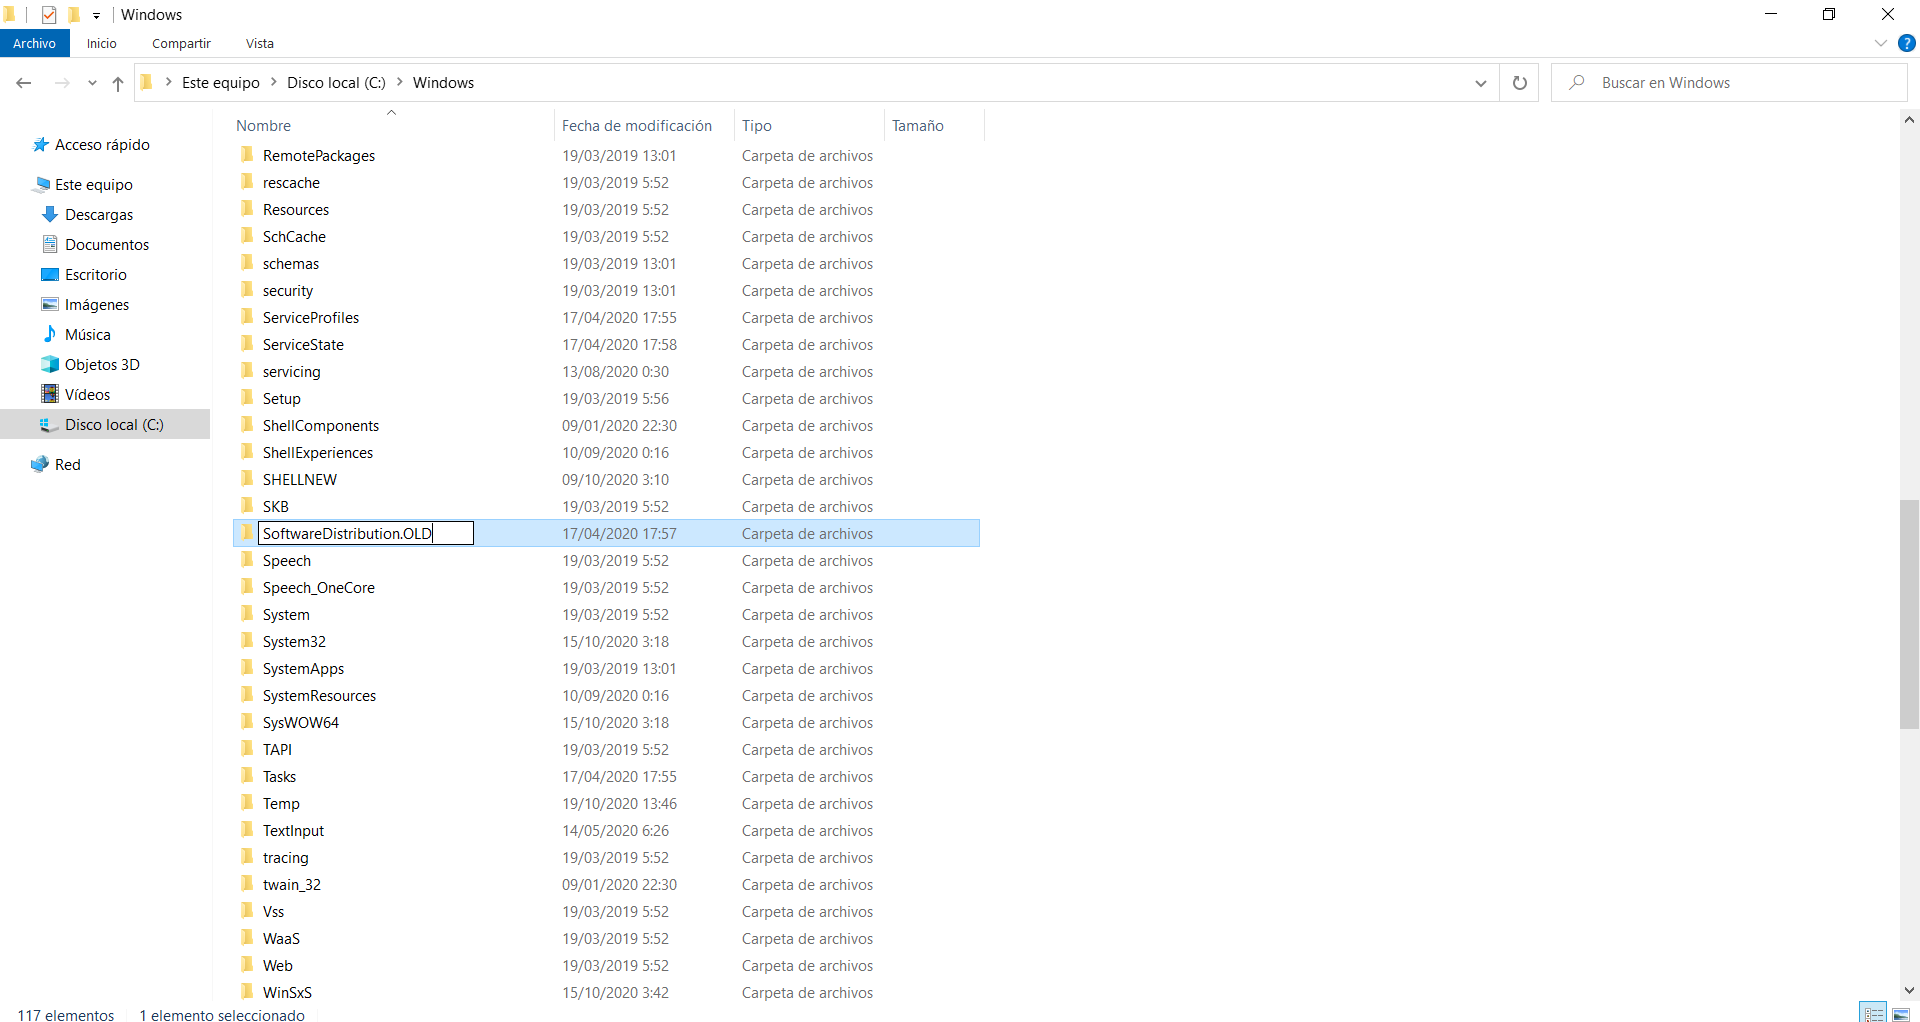Click 'Este equipo' in address breadcrumb
The height and width of the screenshot is (1022, 1920).
220,83
